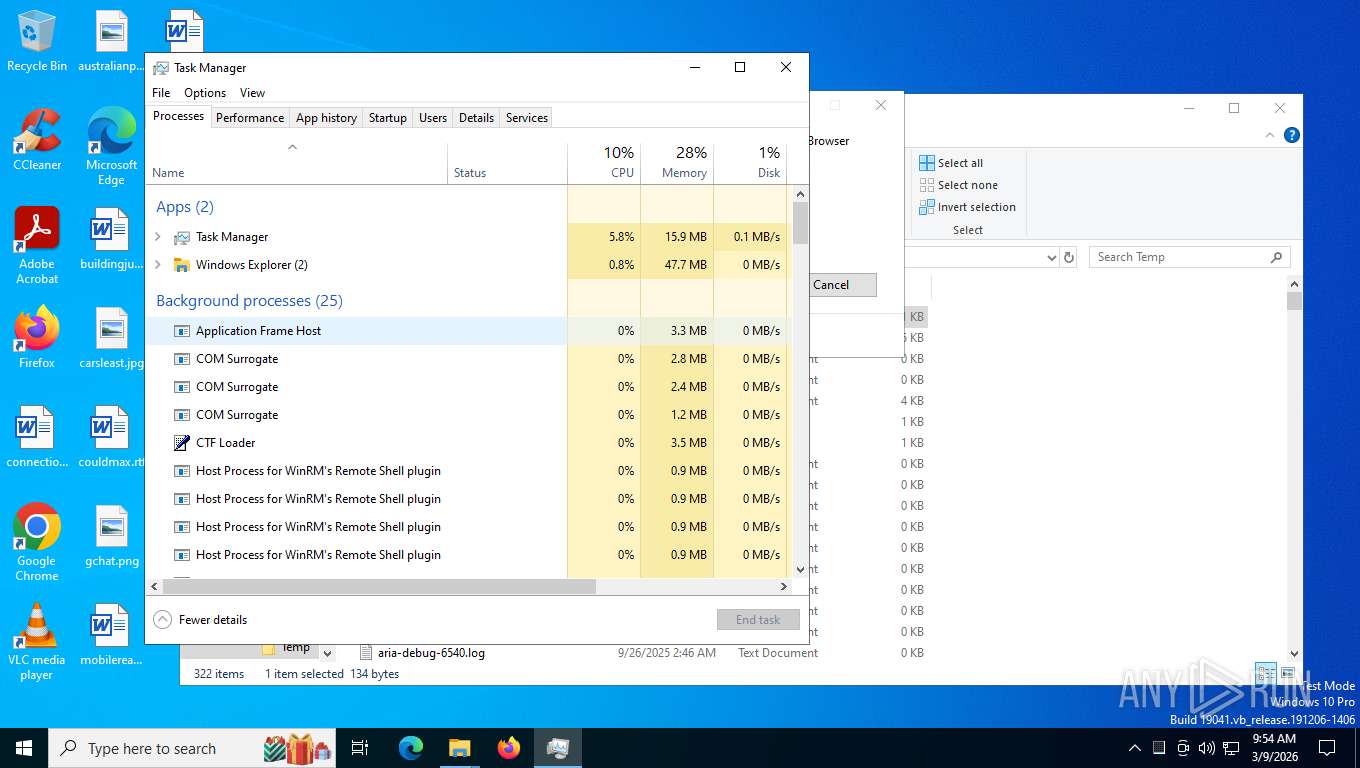1360x768 pixels.
Task: Switch to the Startup tab
Action: pyautogui.click(x=388, y=118)
